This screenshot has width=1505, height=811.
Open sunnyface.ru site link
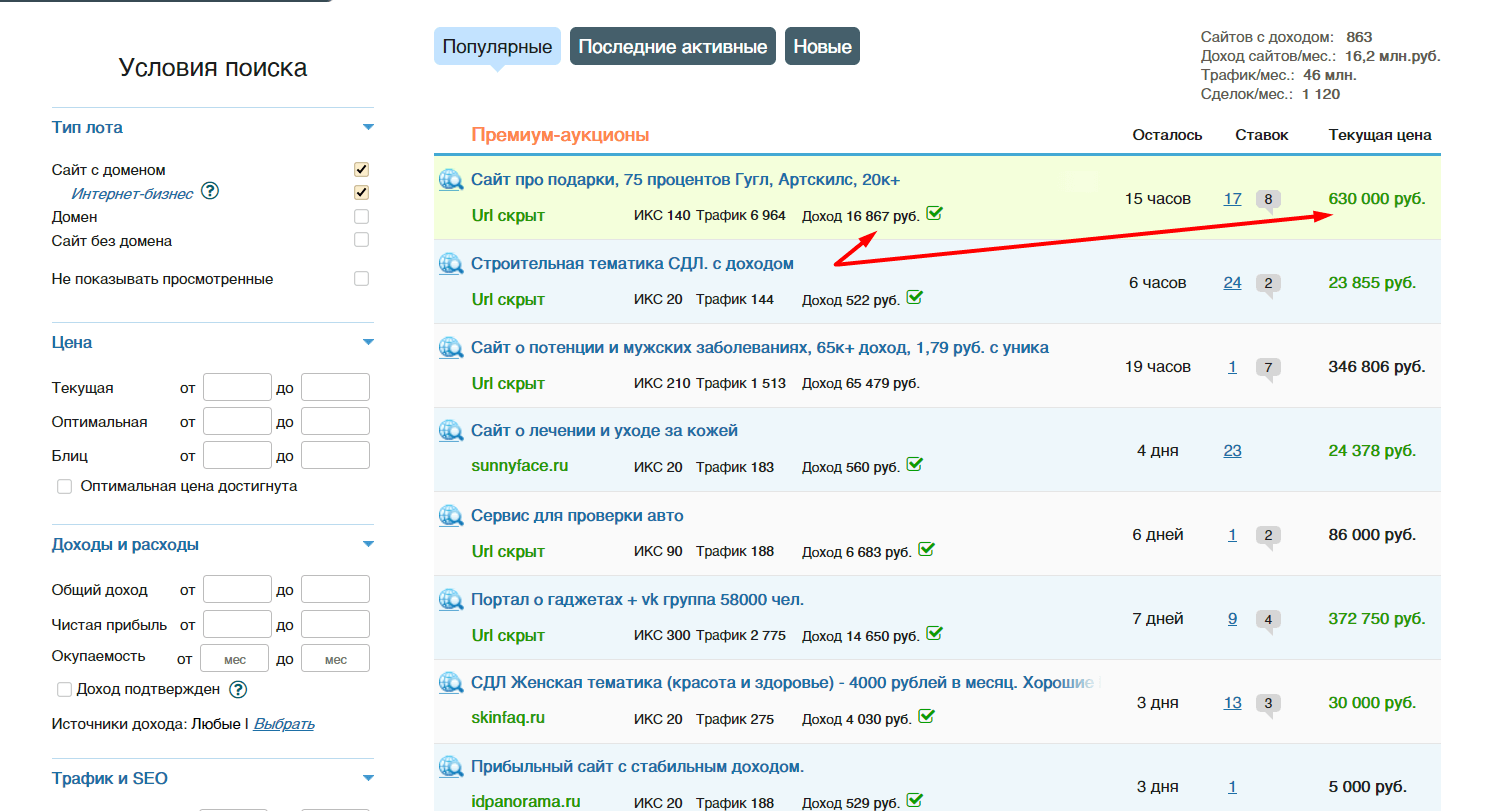(x=520, y=466)
